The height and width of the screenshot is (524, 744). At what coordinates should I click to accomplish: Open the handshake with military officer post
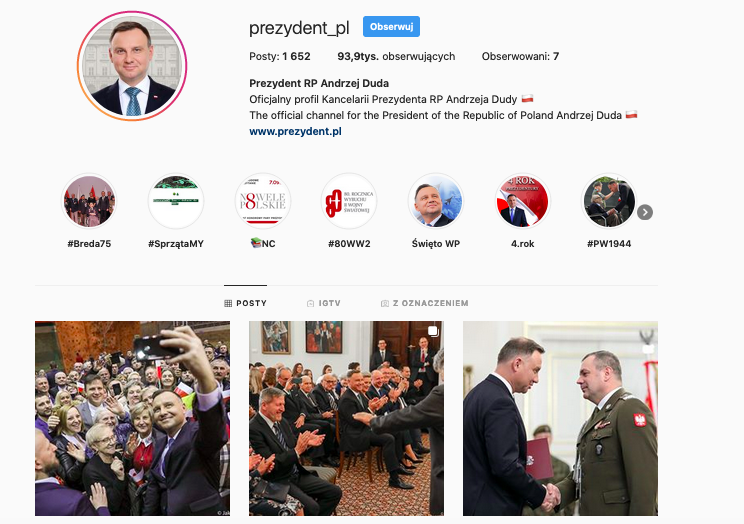point(560,418)
